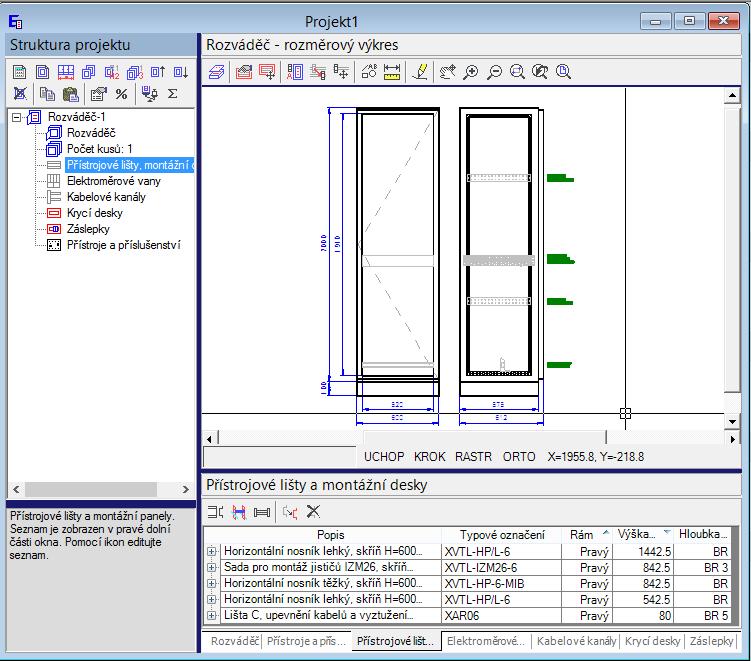
Task: Move item up with up-arrow icon
Action: coord(158,72)
